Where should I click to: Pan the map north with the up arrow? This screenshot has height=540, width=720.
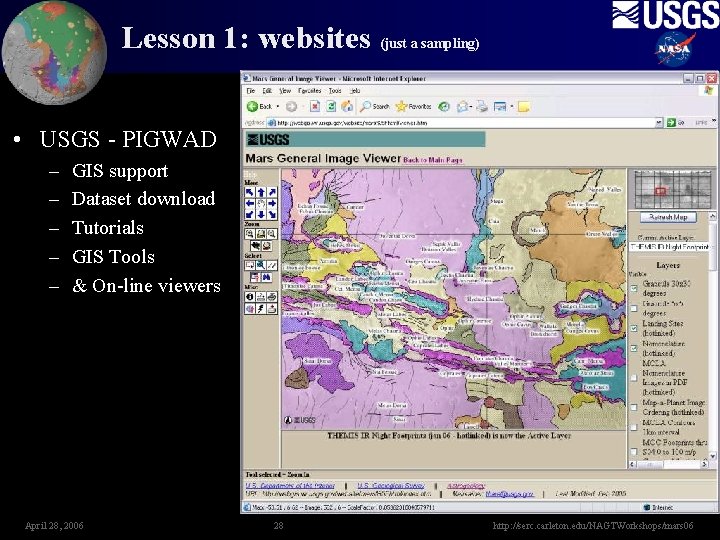coord(261,192)
